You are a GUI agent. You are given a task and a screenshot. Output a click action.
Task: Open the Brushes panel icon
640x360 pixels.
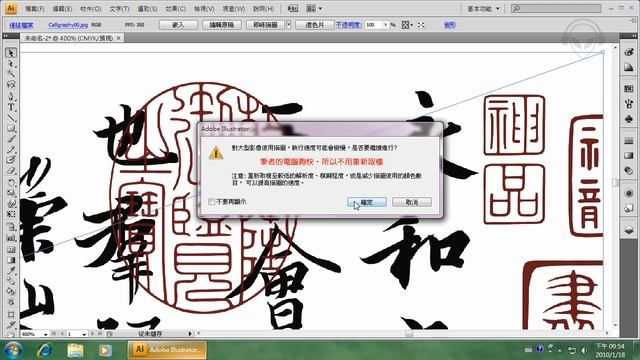[x=629, y=104]
